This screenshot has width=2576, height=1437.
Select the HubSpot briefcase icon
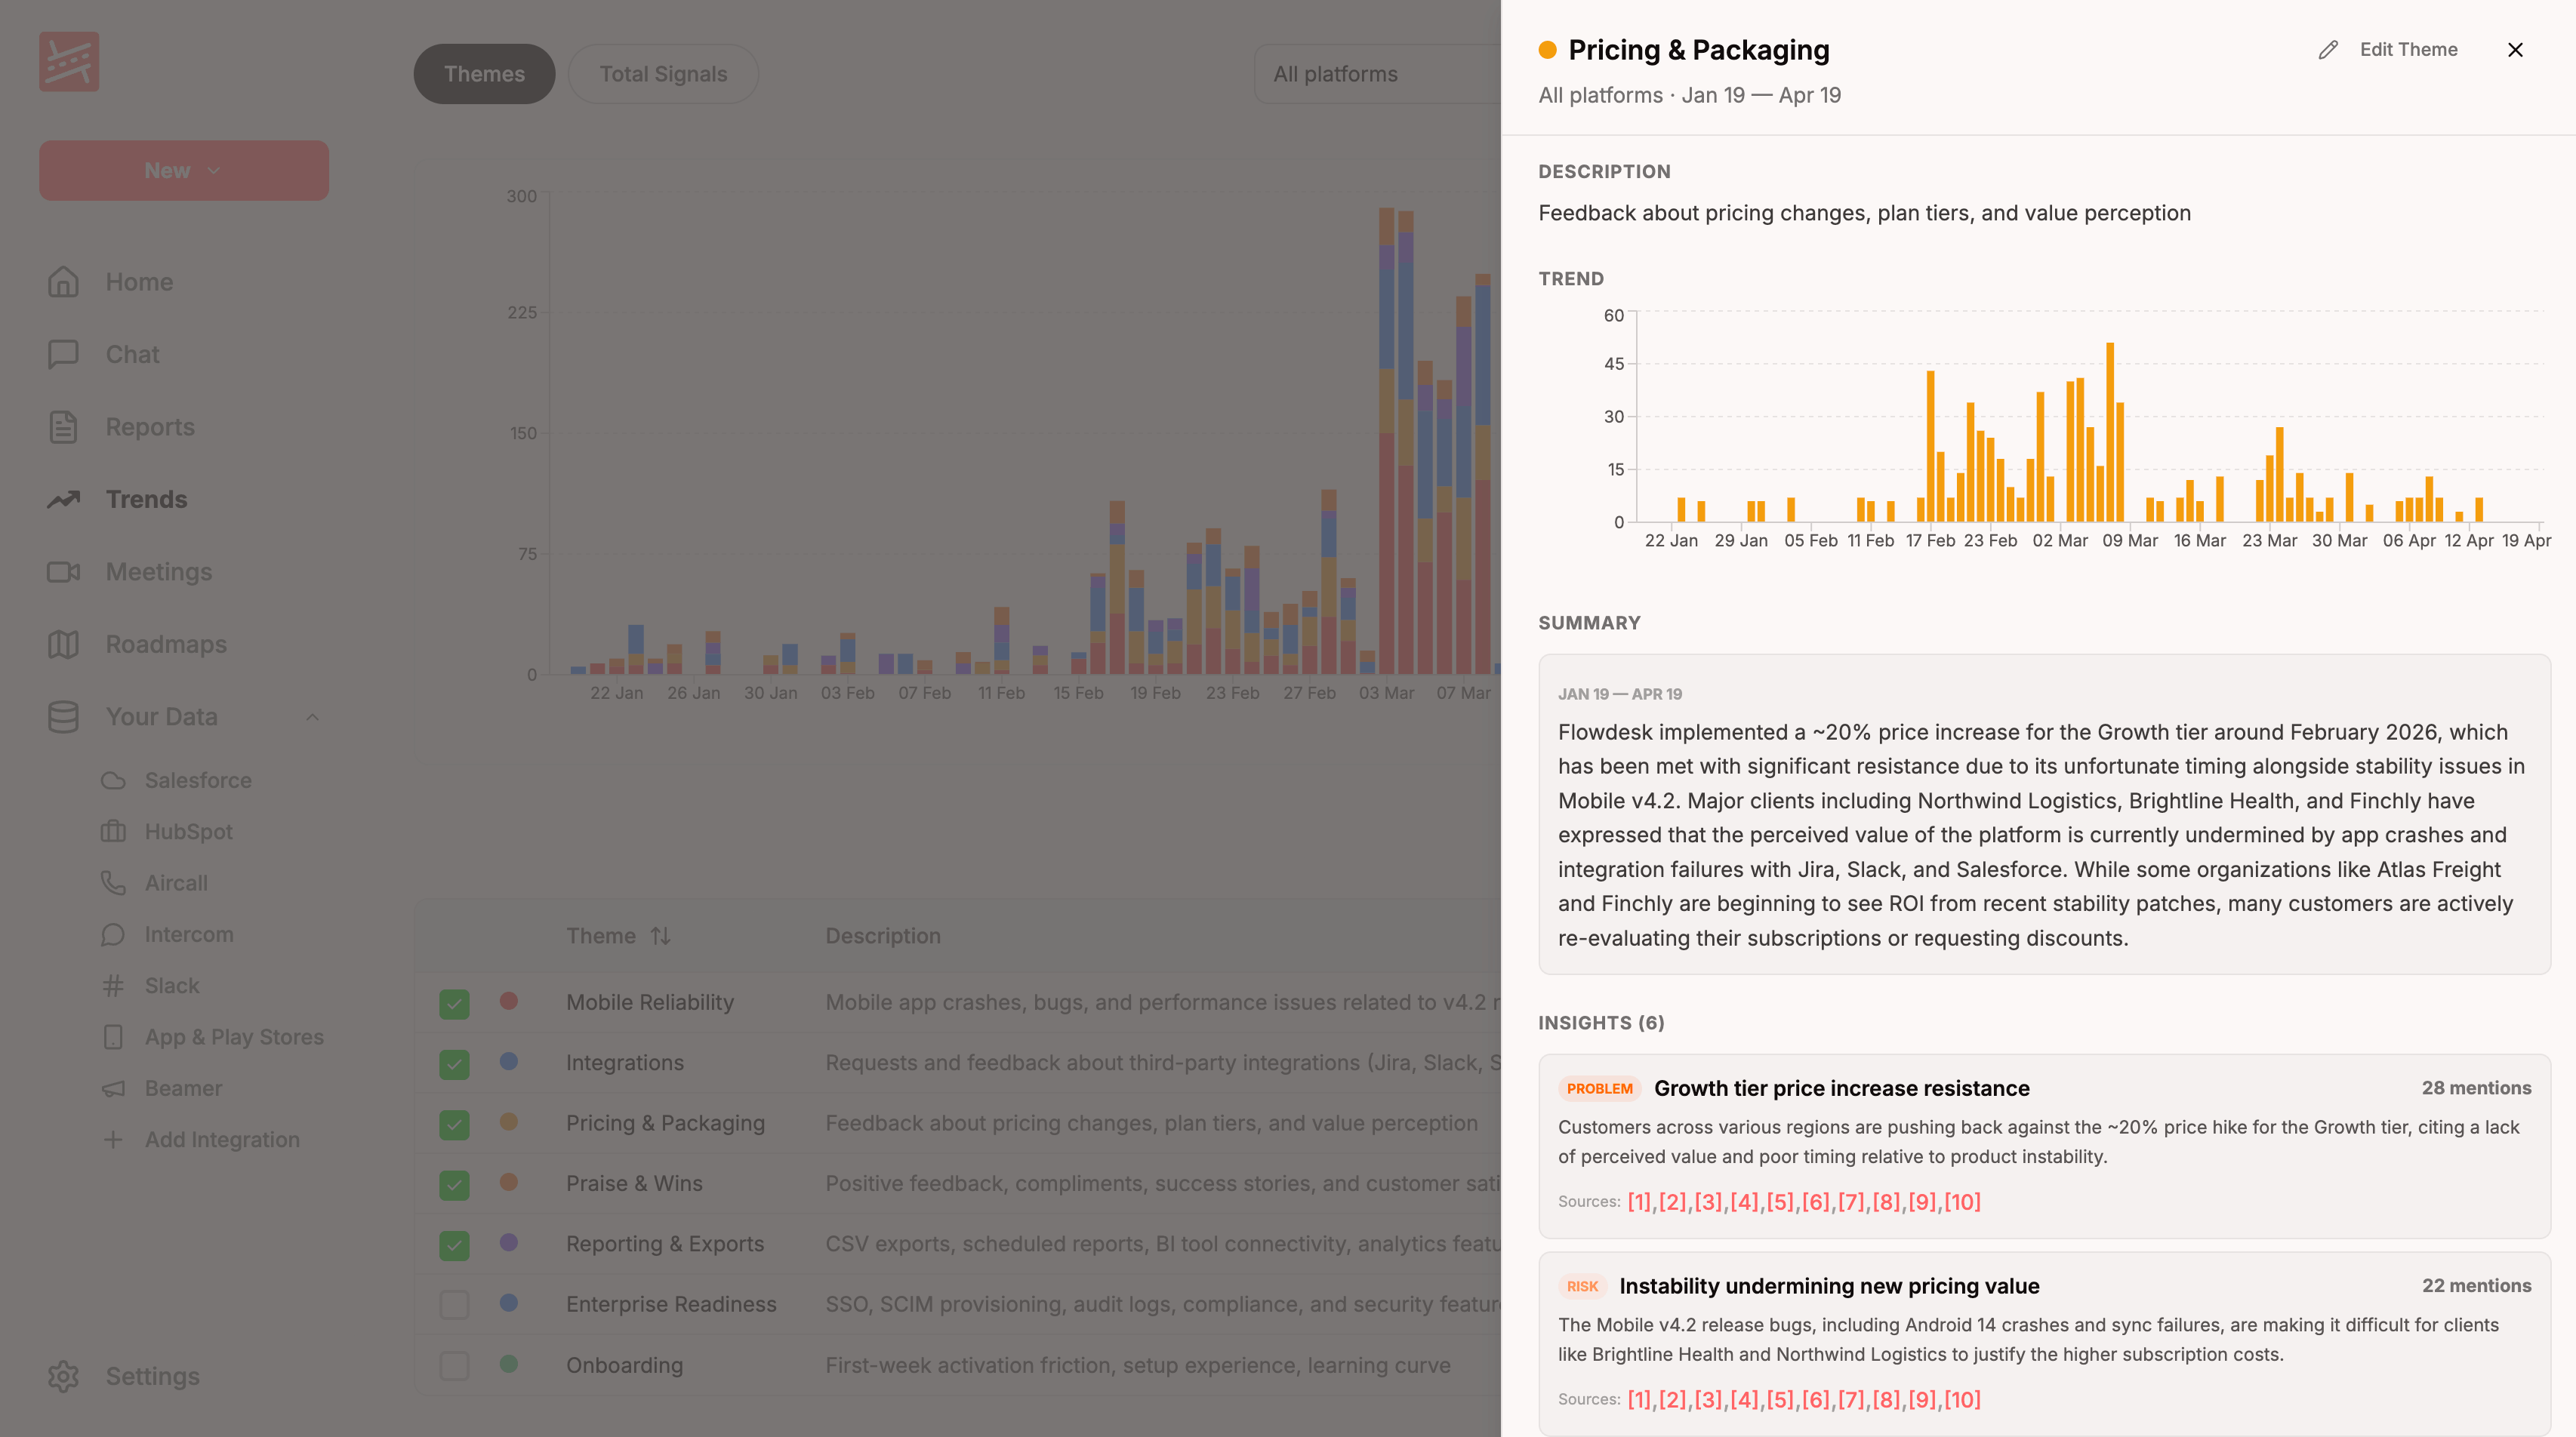113,832
